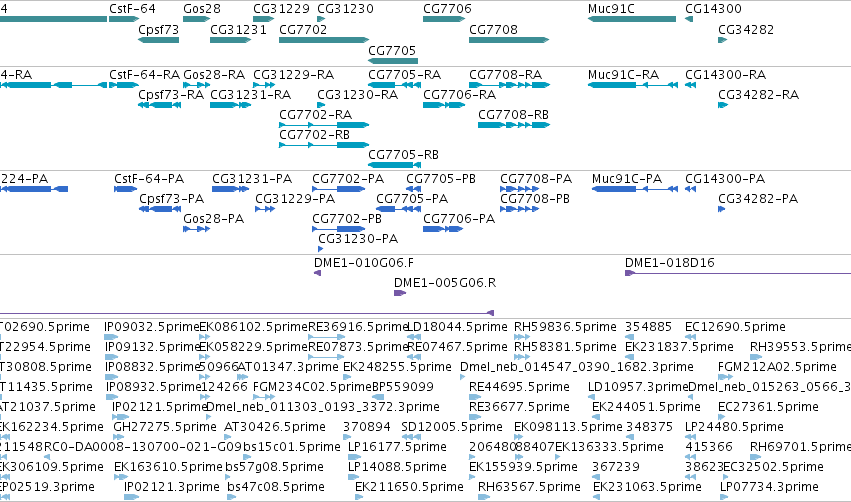
Task: Click transcript CG7705-RA
Action: click(395, 85)
